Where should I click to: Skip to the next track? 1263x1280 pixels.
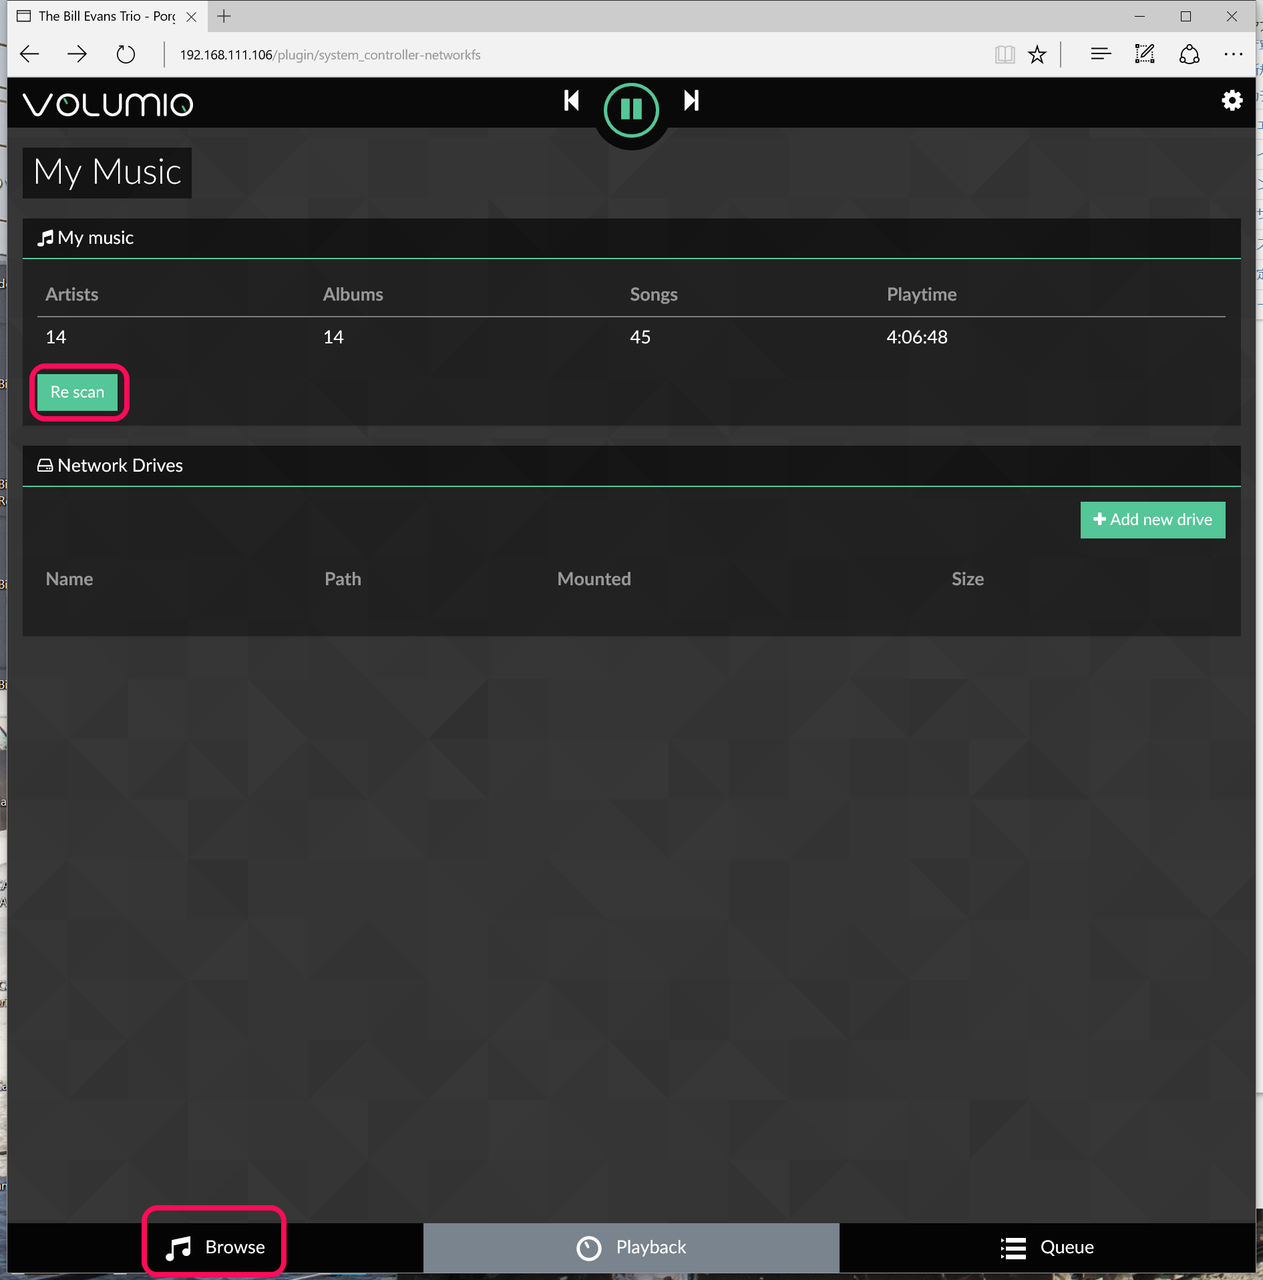(x=691, y=100)
